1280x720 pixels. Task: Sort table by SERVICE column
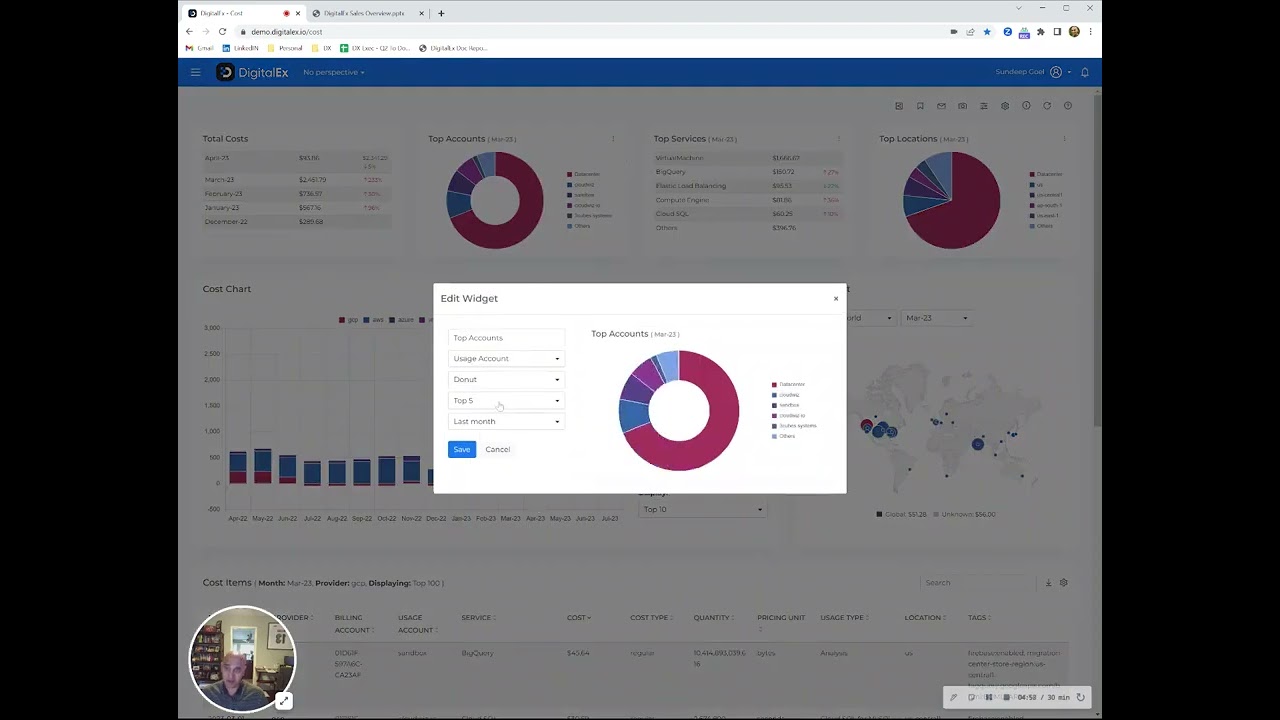point(478,618)
